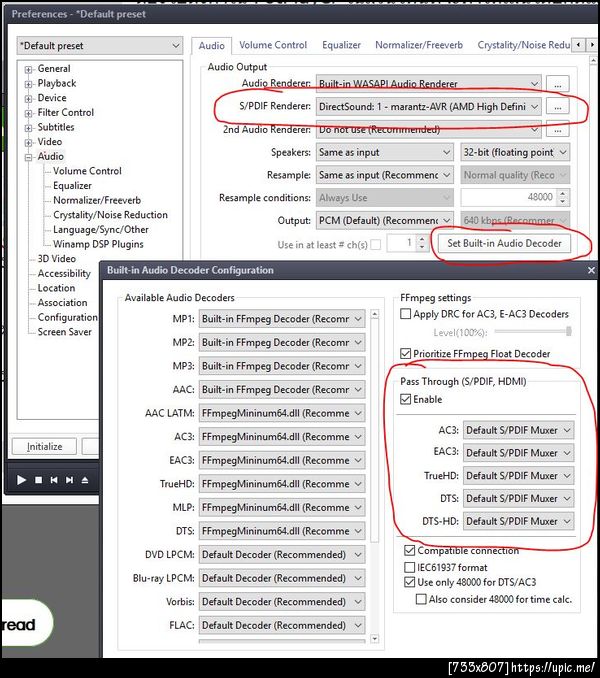
Task: Click decoder list scrollbar up arrow
Action: (374, 314)
